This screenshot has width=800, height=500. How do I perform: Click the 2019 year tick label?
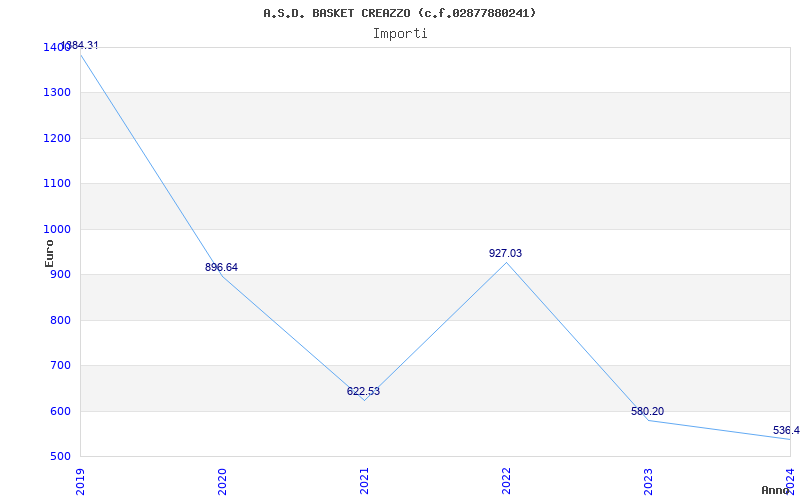80,481
